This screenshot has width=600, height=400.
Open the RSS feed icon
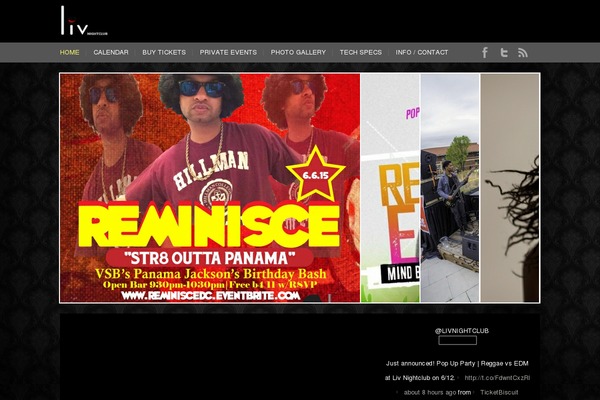(x=523, y=52)
